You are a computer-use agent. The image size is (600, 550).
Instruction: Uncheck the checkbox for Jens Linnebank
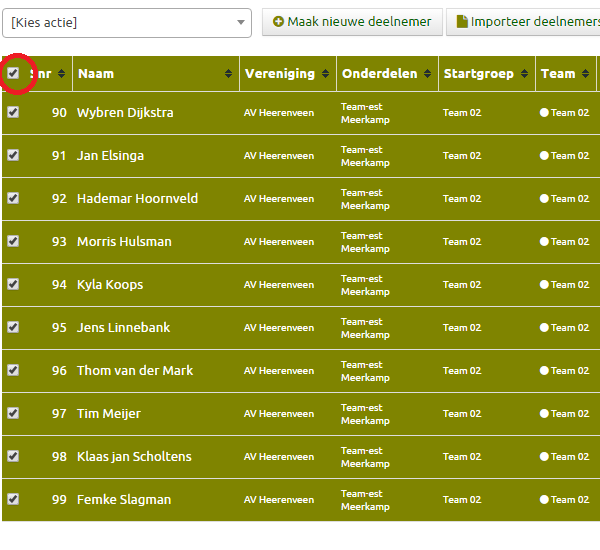coord(13,327)
